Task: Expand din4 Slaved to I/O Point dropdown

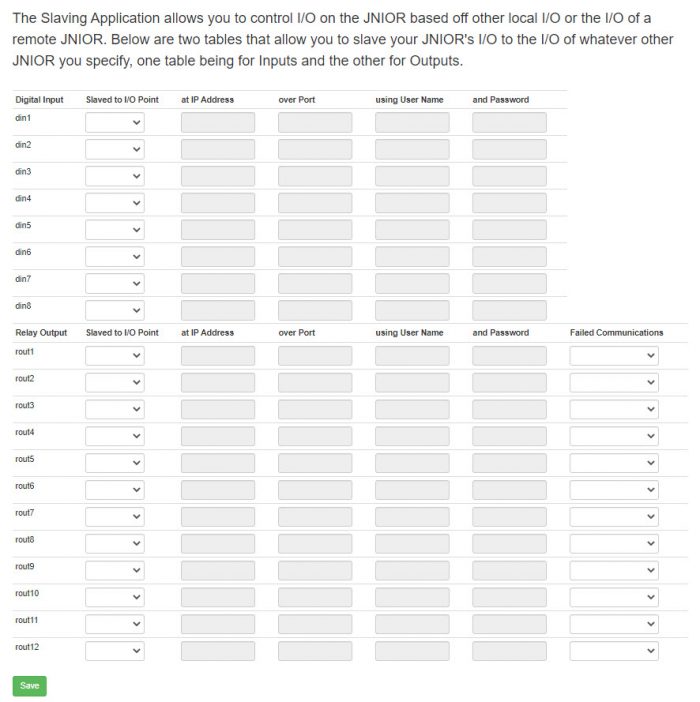Action: [x=115, y=203]
